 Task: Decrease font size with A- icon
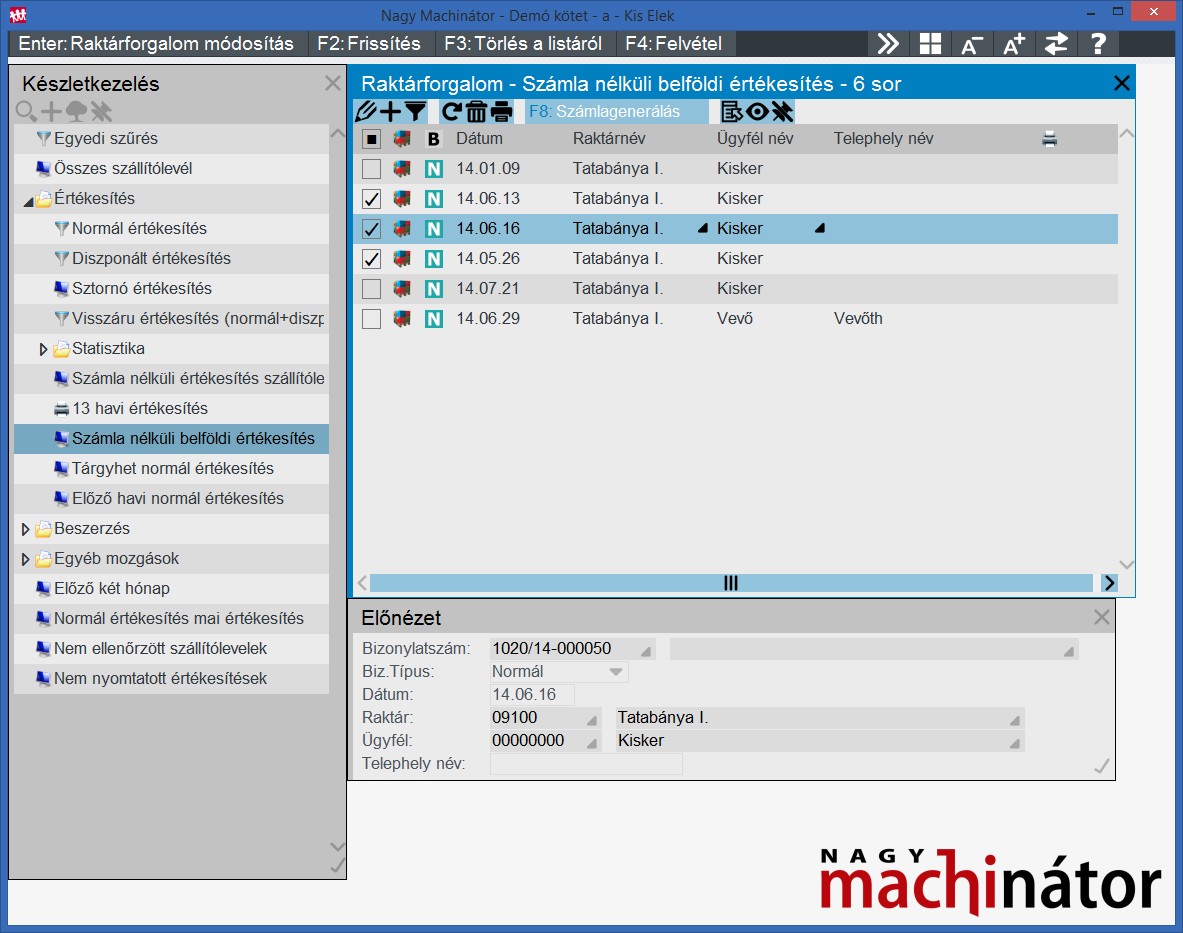971,44
